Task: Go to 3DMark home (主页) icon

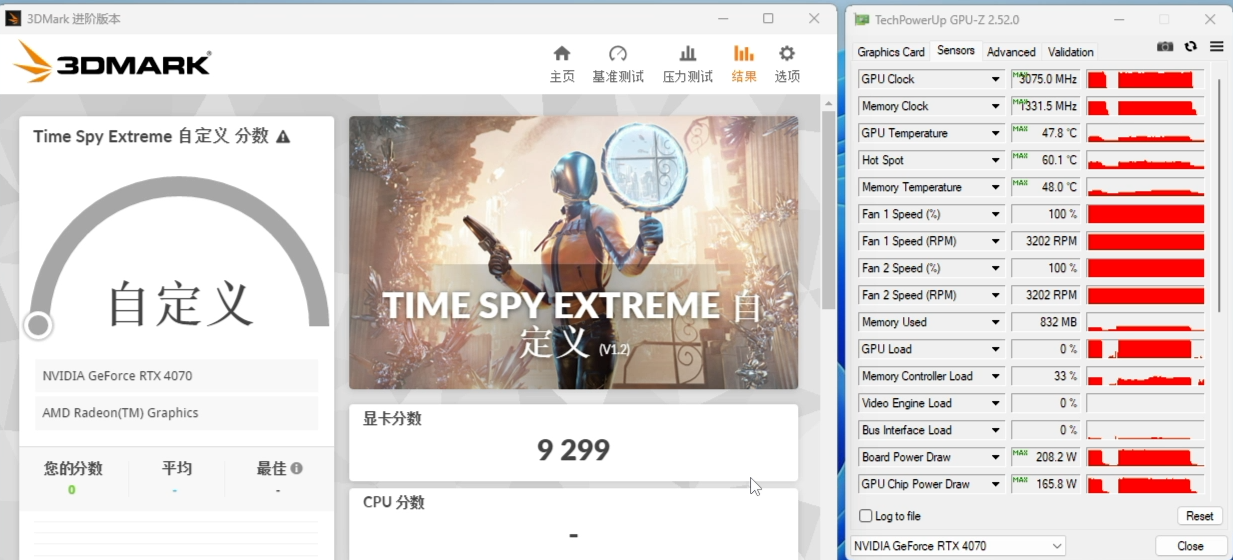Action: 562,54
